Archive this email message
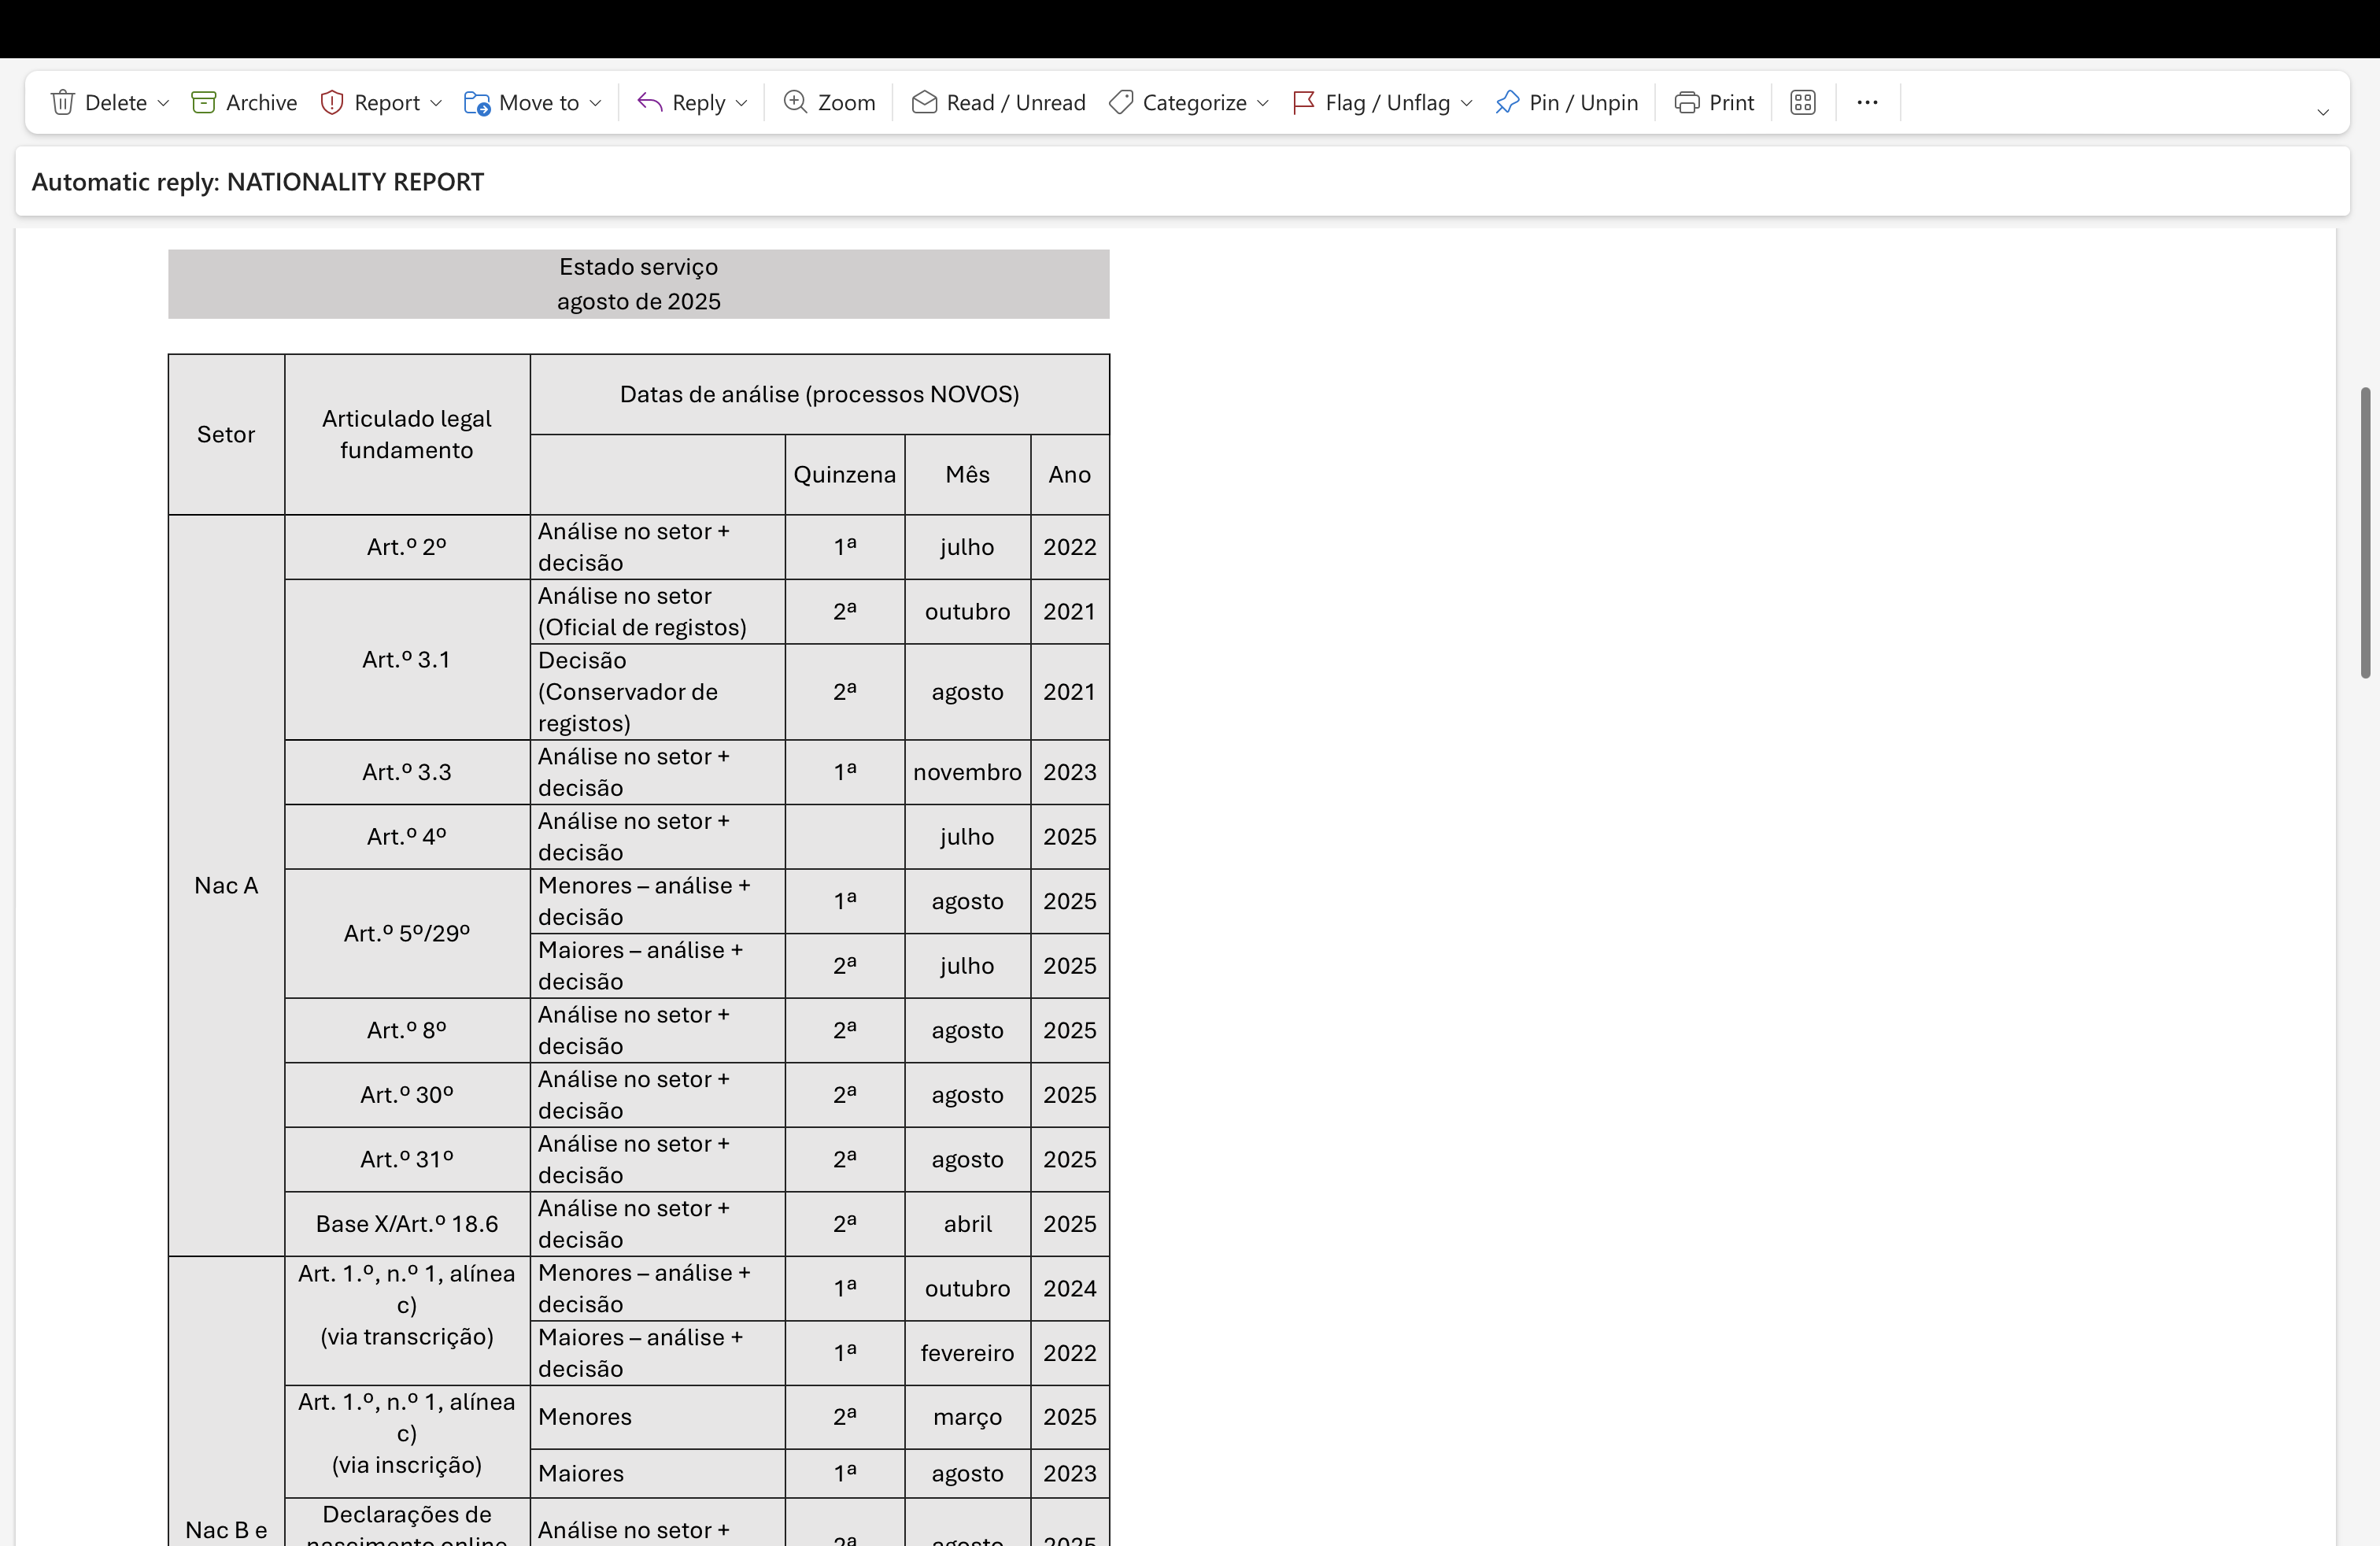 pyautogui.click(x=244, y=103)
